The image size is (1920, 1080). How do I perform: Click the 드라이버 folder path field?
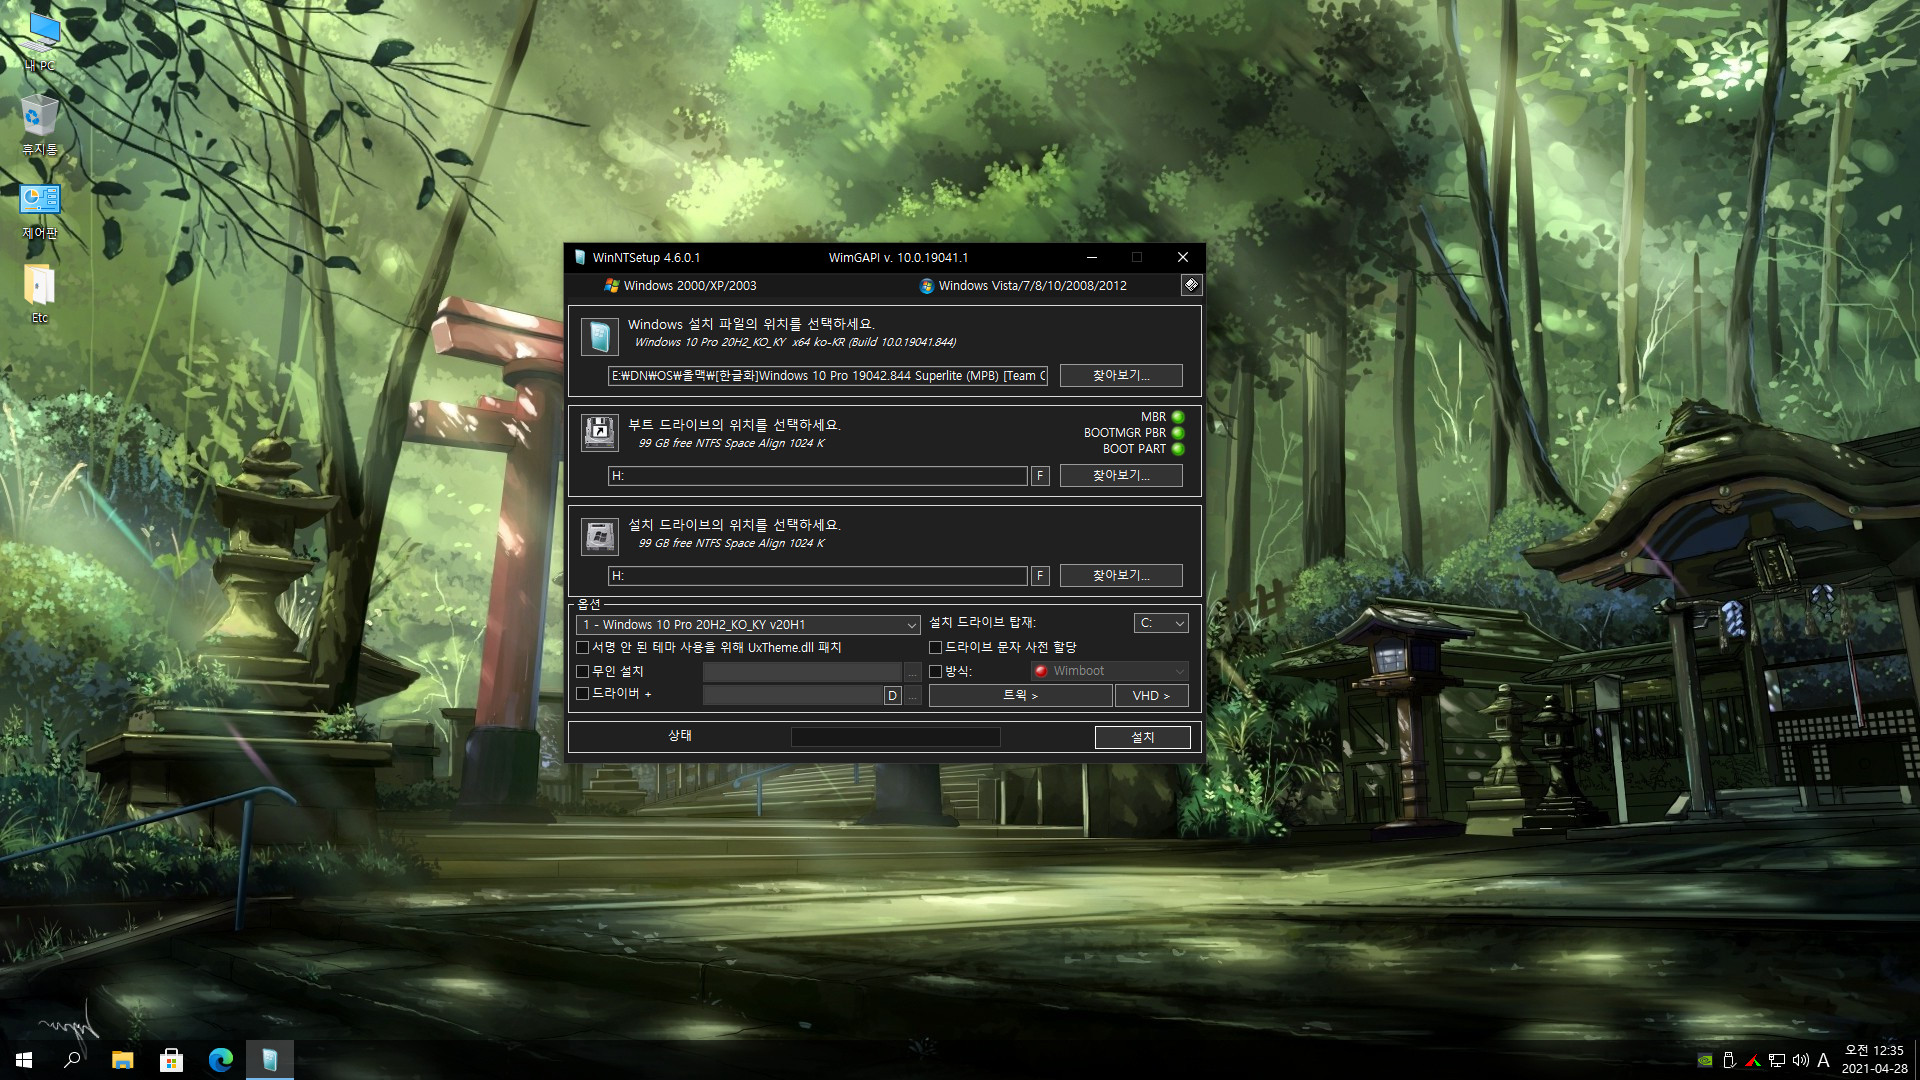pyautogui.click(x=792, y=696)
